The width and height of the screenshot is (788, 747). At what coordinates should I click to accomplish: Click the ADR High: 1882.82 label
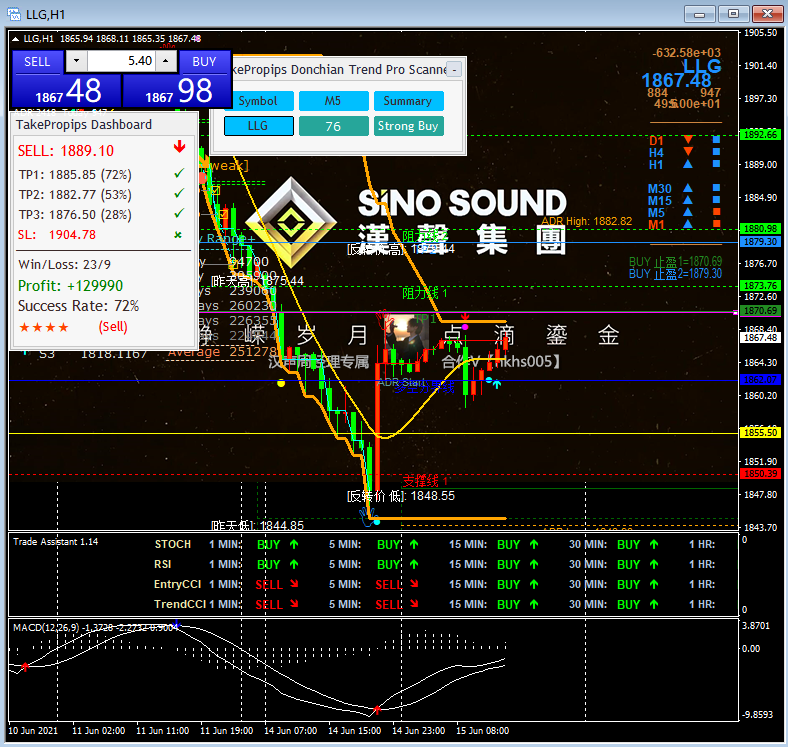click(586, 221)
